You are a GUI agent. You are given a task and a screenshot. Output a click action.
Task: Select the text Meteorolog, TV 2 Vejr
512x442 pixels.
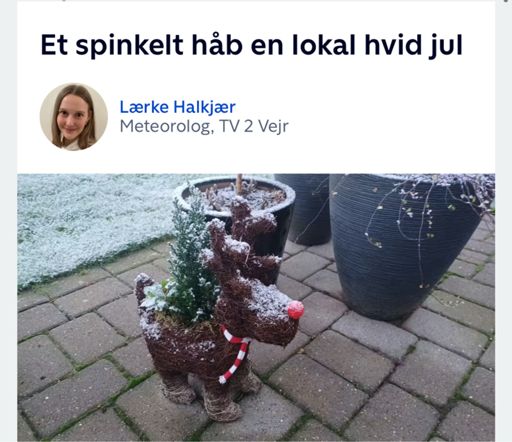tap(204, 126)
